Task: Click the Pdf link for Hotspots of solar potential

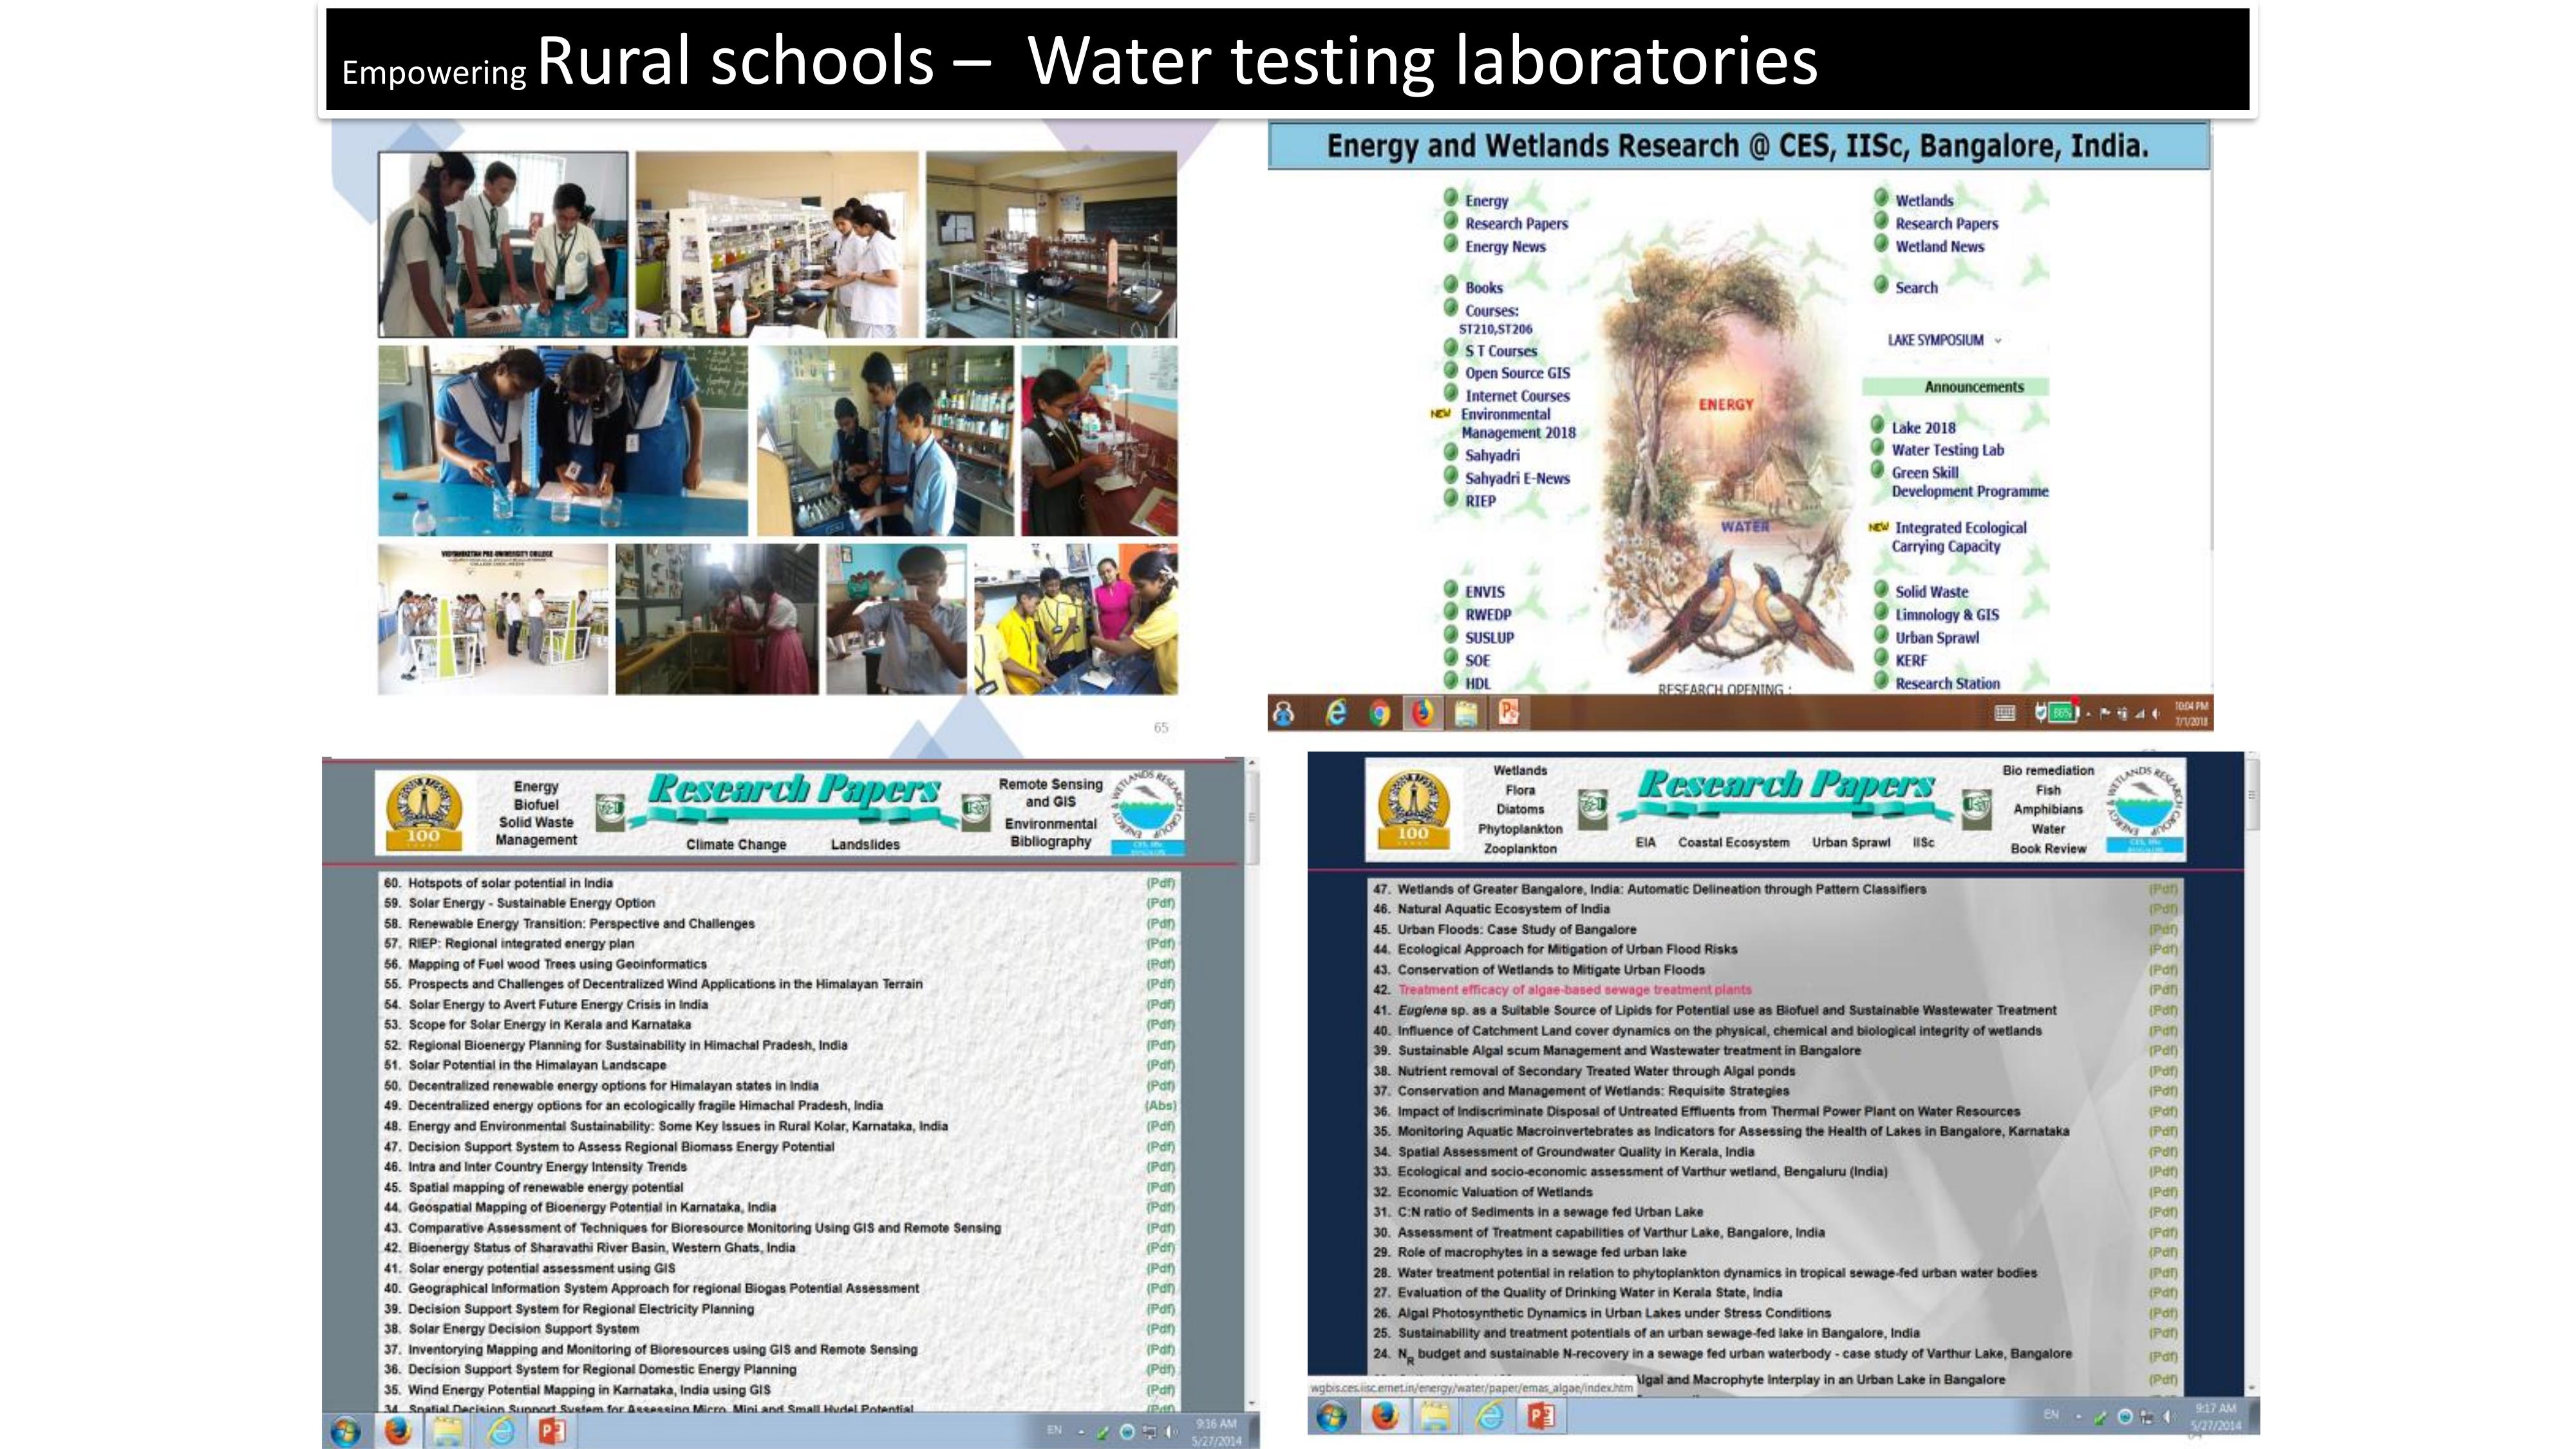Action: (1160, 883)
